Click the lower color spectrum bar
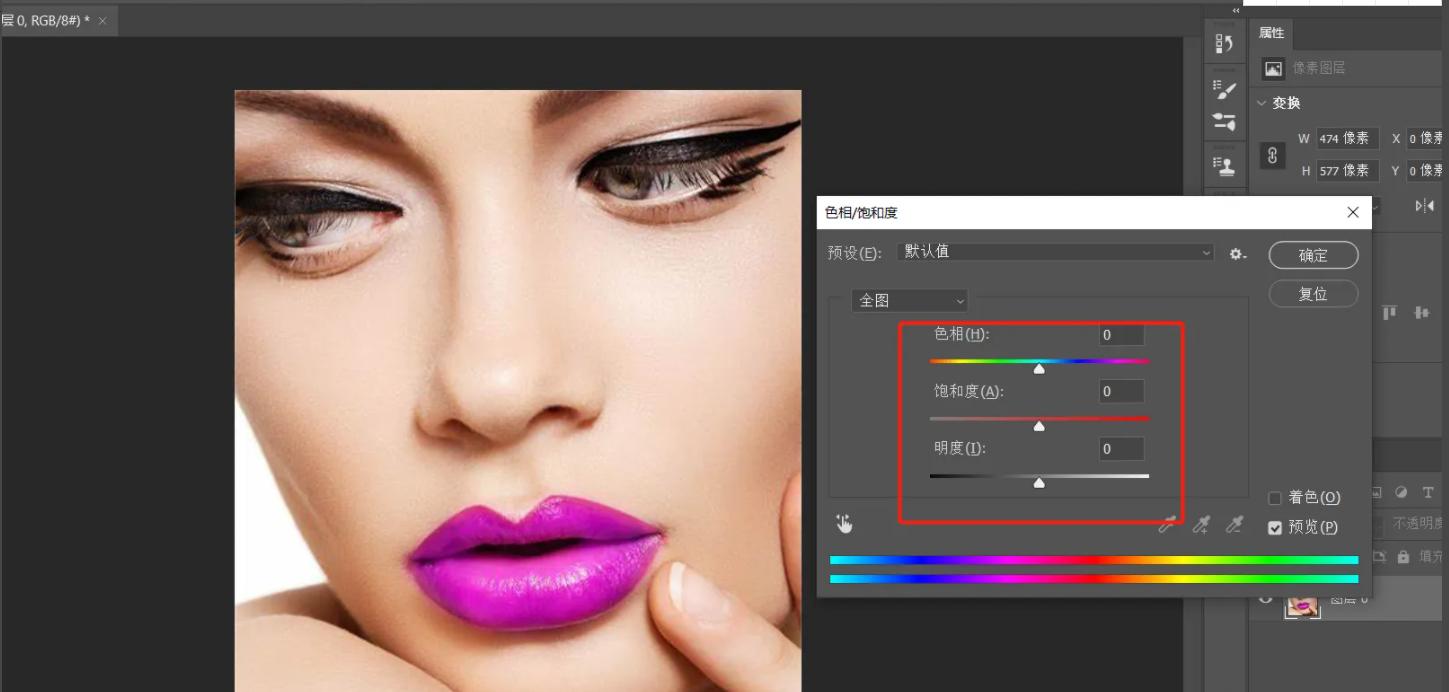The image size is (1449, 692). pyautogui.click(x=1094, y=579)
